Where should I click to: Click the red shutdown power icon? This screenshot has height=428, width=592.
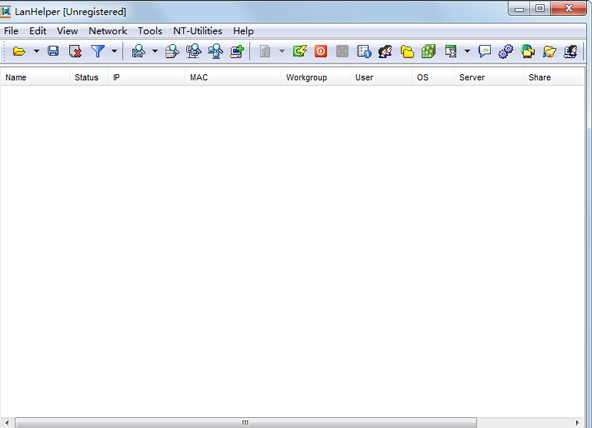321,51
